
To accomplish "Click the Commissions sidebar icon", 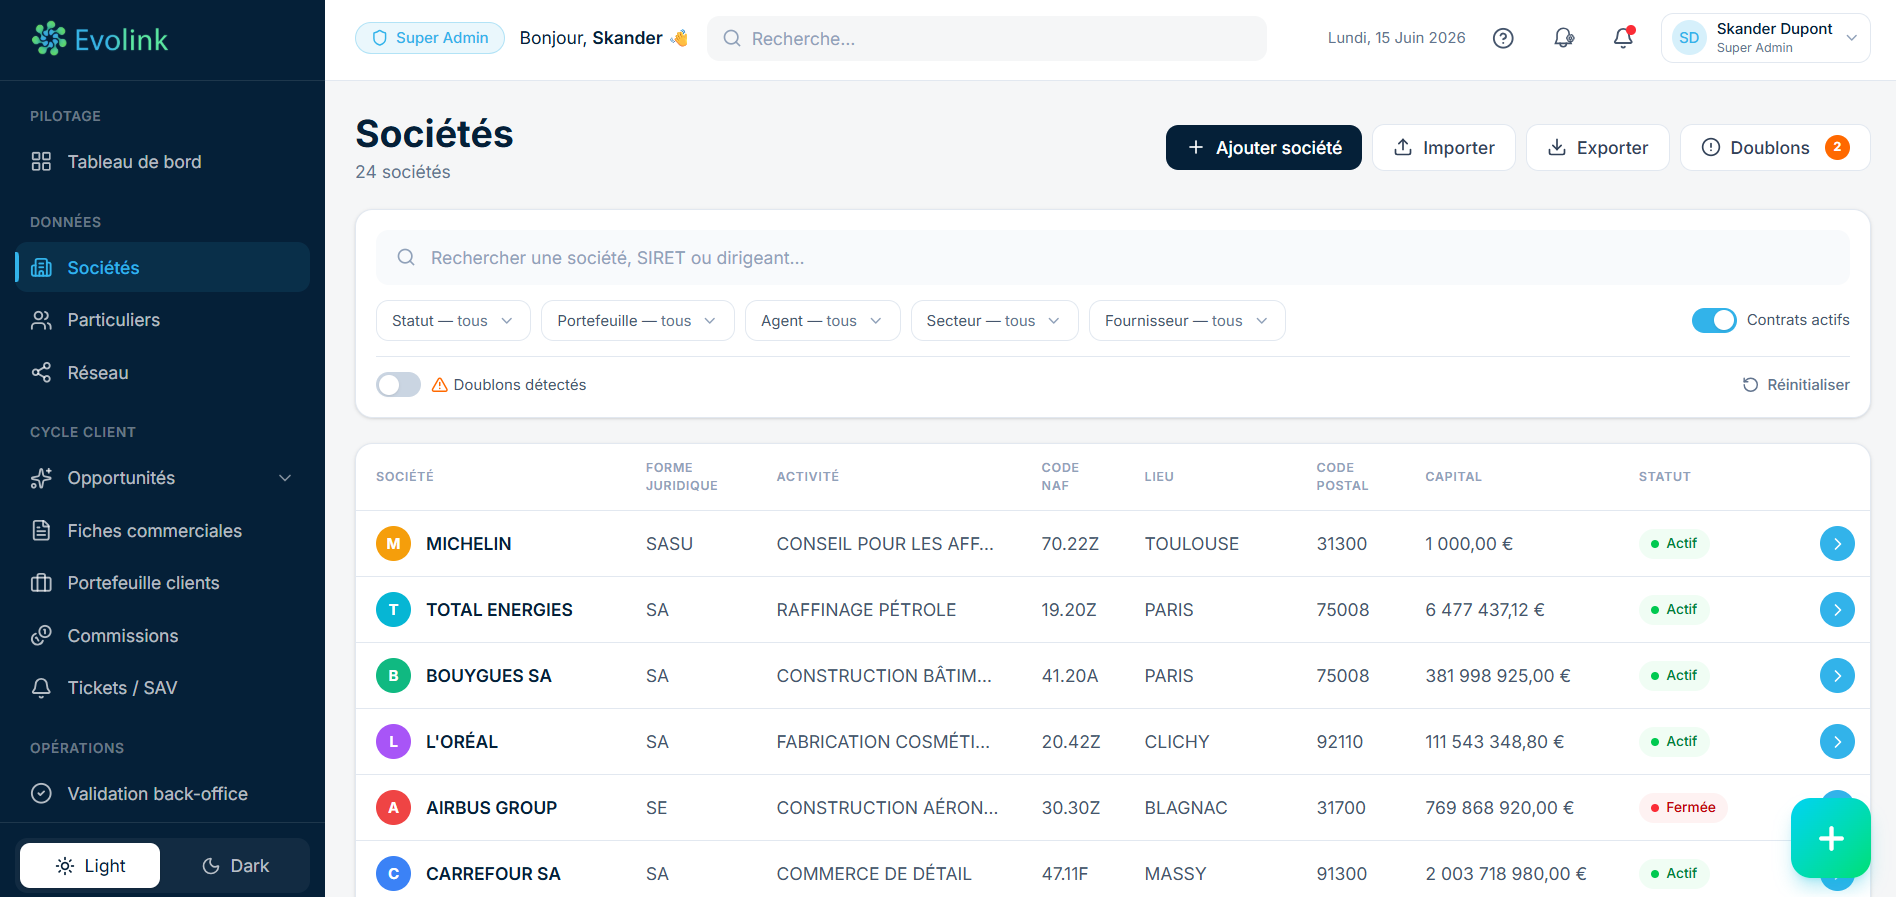I will 41,636.
